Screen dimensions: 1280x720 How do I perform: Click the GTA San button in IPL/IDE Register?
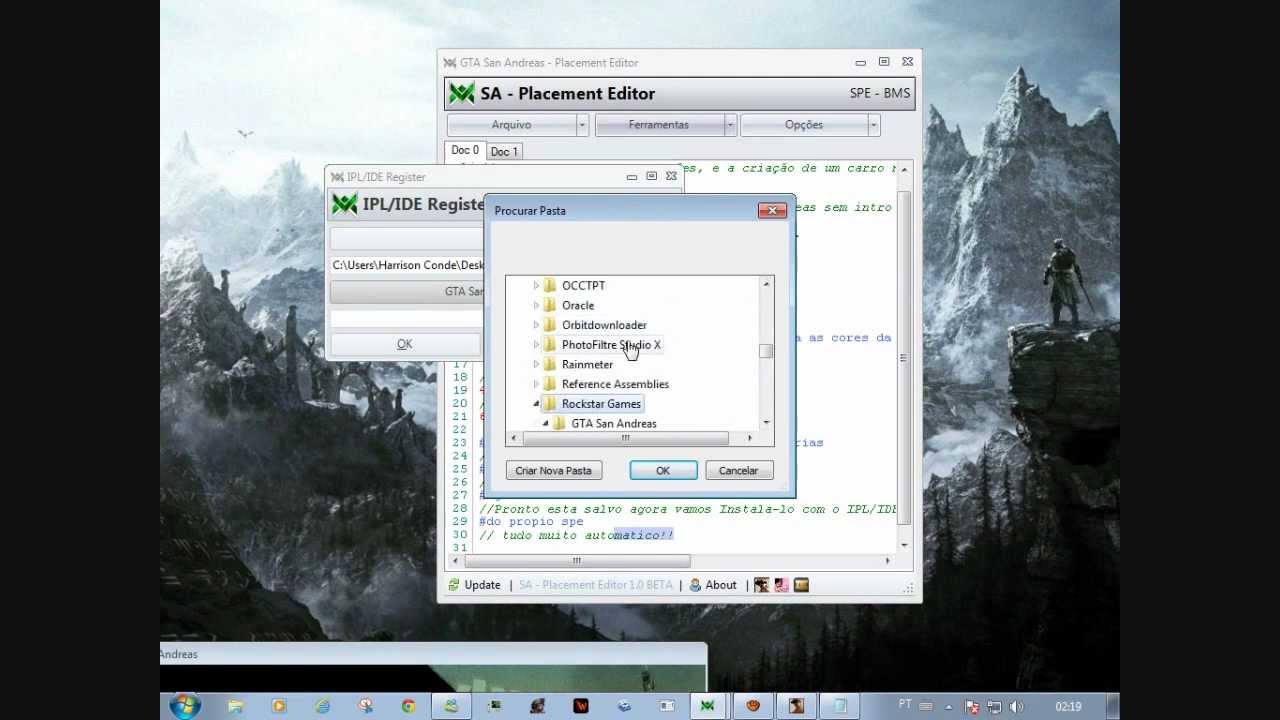[407, 291]
